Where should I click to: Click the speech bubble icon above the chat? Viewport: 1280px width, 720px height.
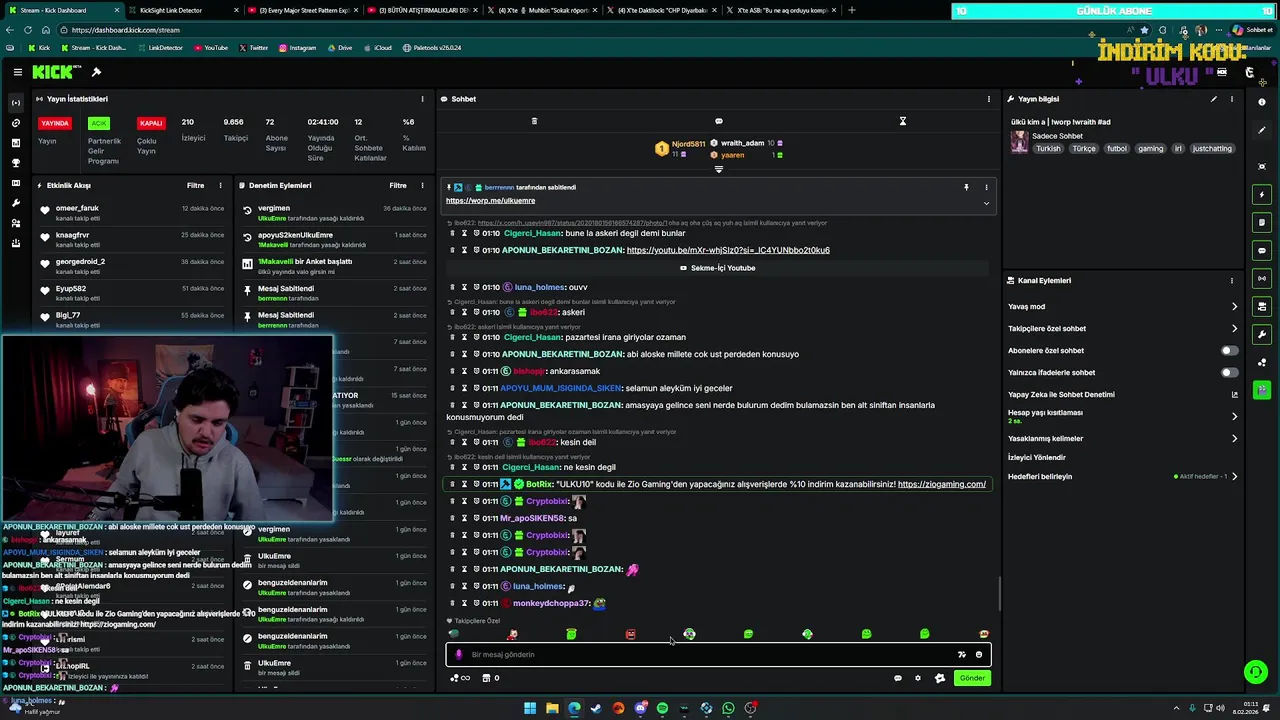pos(718,121)
